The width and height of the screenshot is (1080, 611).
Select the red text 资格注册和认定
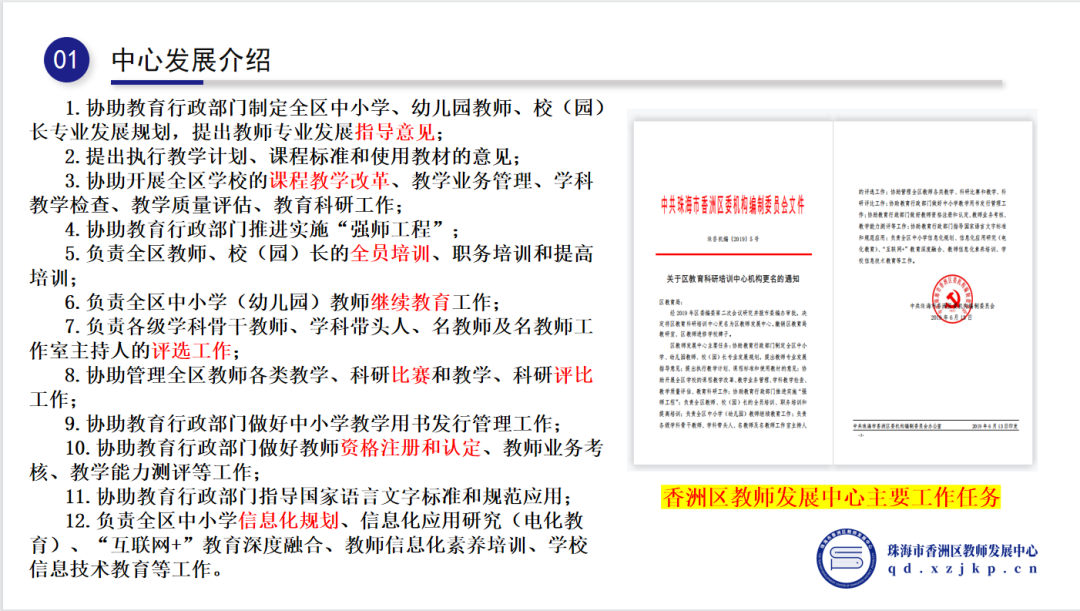tap(411, 448)
